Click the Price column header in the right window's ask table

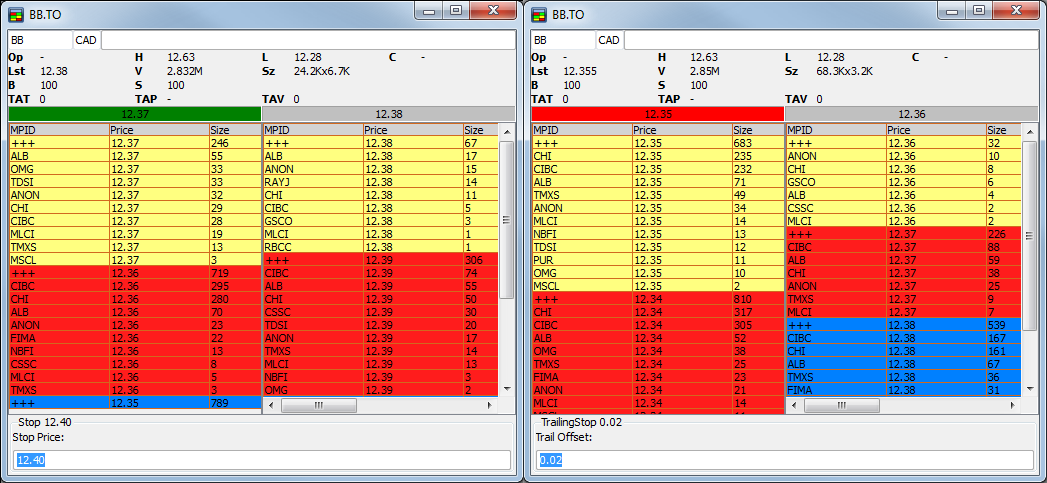point(934,130)
